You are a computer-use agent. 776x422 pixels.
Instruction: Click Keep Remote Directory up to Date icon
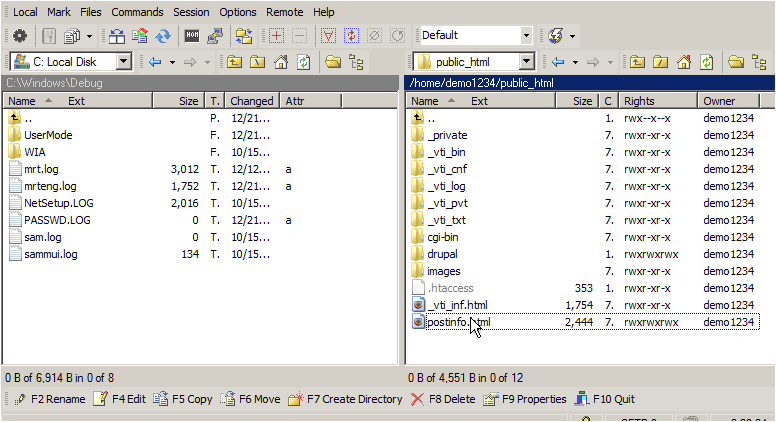163,36
